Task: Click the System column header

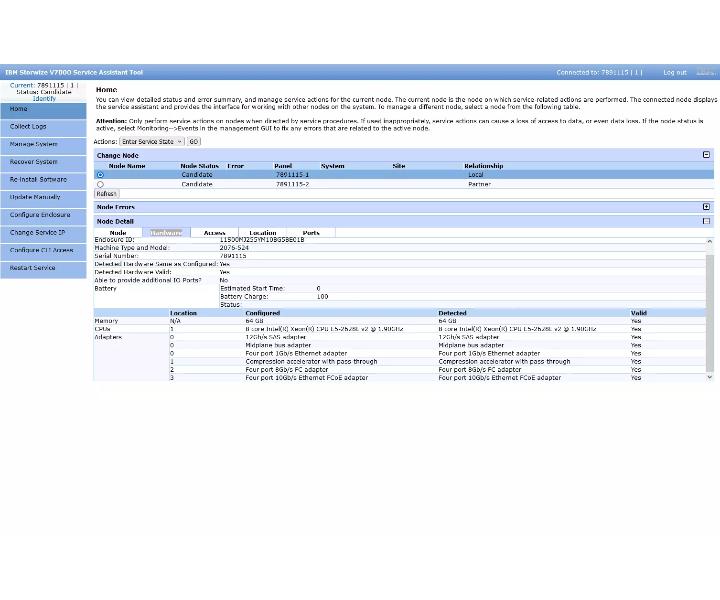Action: click(x=332, y=166)
